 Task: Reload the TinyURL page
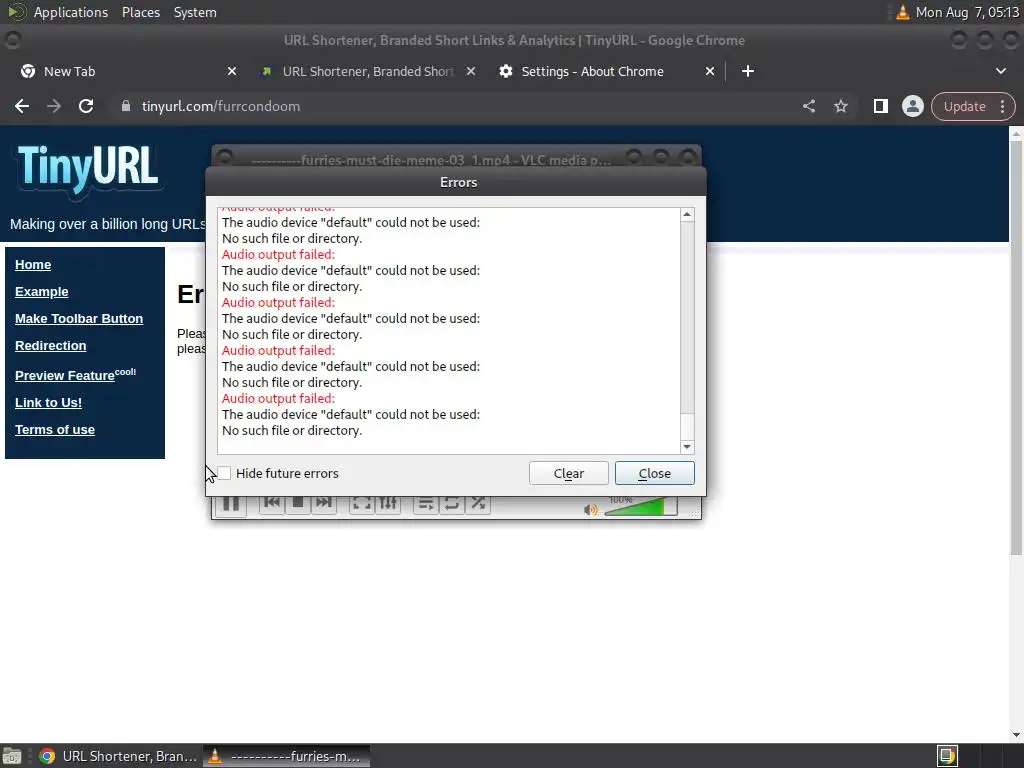tap(86, 106)
